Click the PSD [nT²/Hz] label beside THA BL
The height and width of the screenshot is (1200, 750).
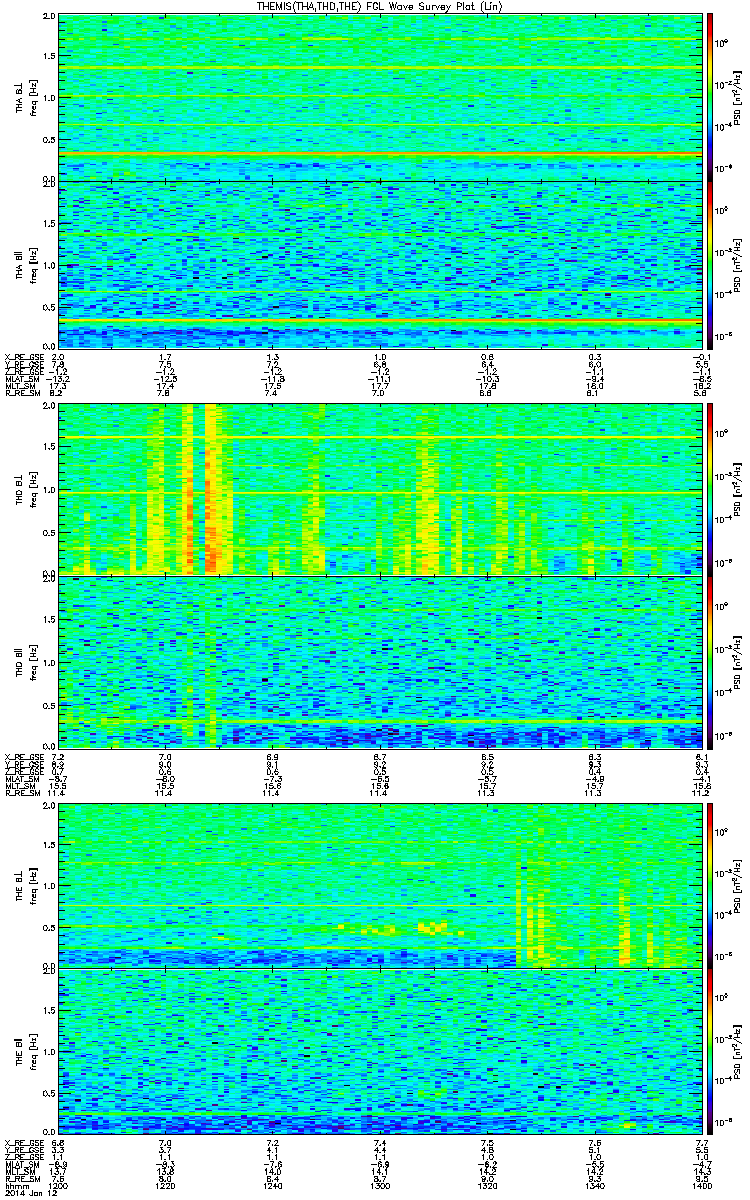[738, 97]
